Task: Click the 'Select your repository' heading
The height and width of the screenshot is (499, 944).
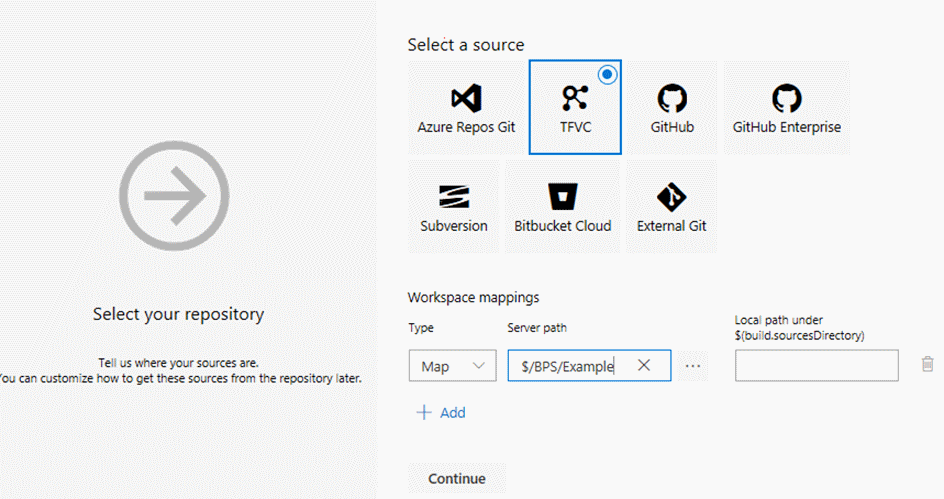Action: (x=178, y=314)
